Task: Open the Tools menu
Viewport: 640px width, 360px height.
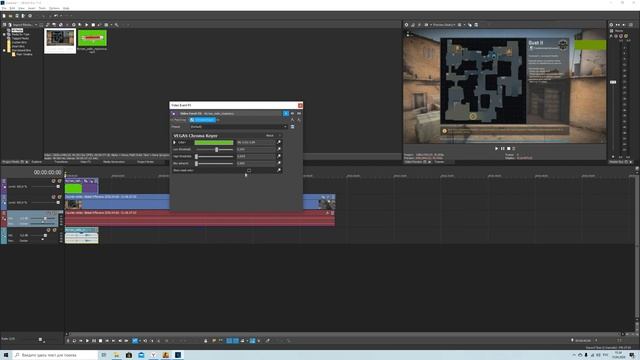Action: click(x=42, y=8)
